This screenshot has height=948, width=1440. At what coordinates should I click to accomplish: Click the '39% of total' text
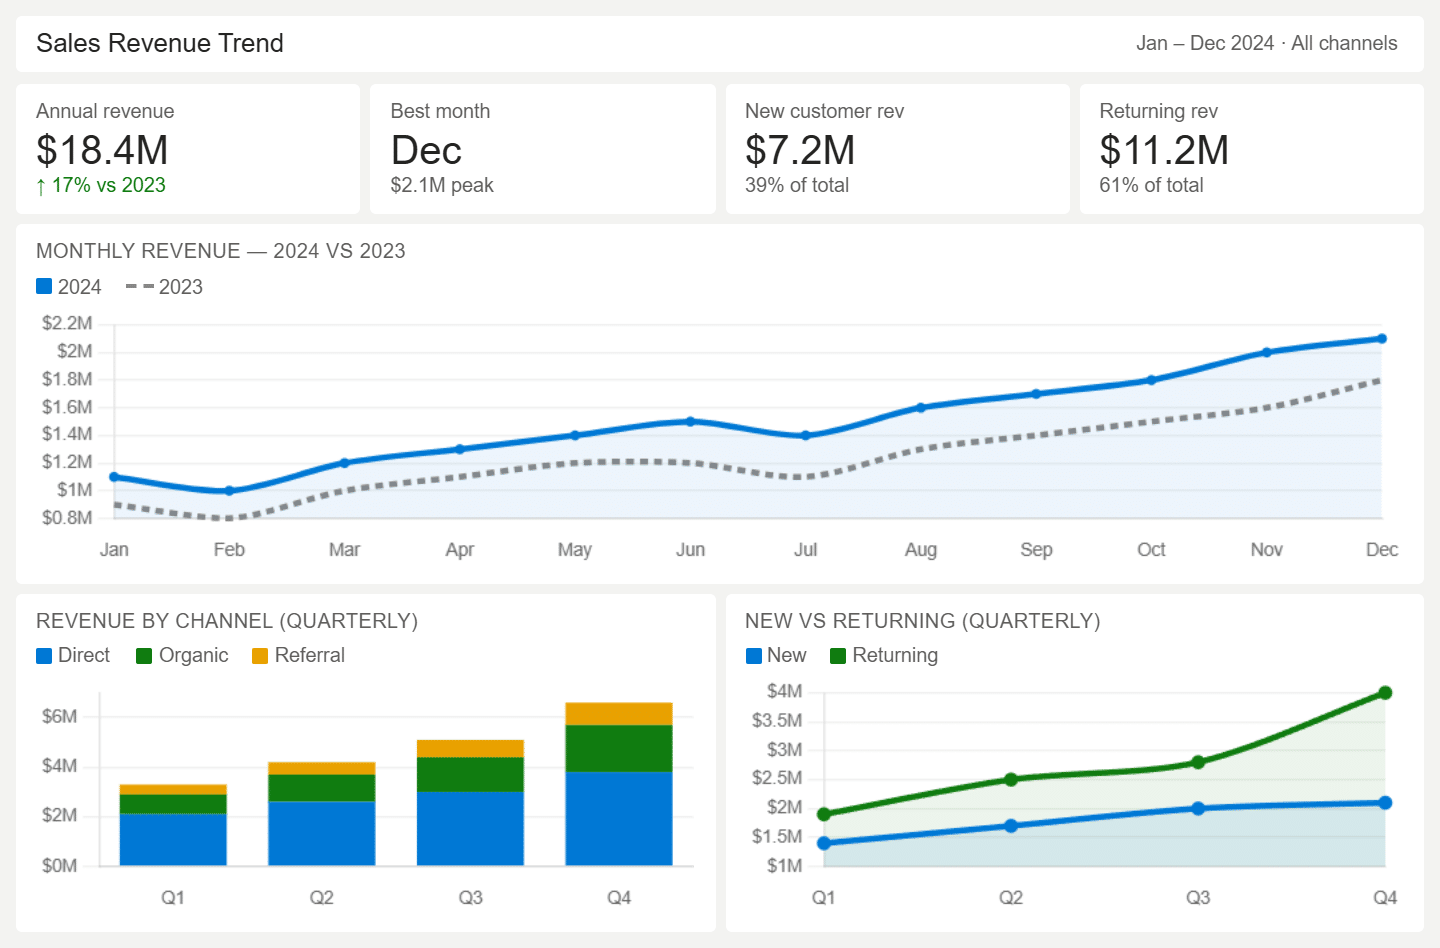point(797,185)
